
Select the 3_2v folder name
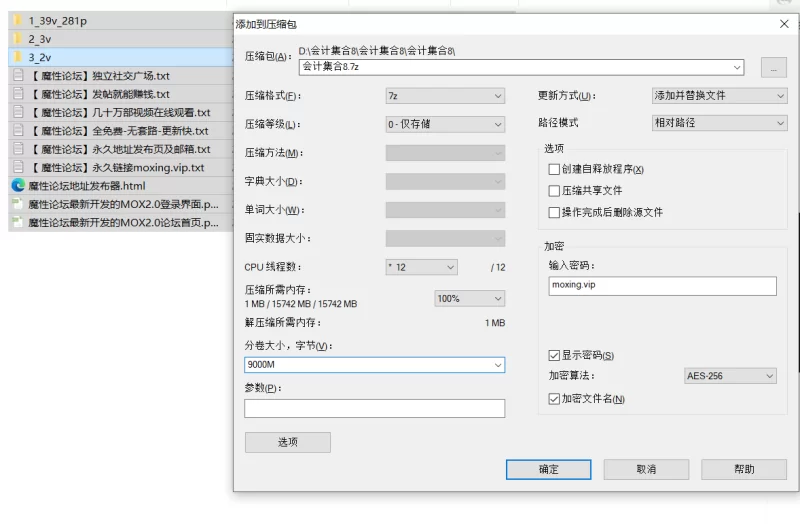point(40,58)
